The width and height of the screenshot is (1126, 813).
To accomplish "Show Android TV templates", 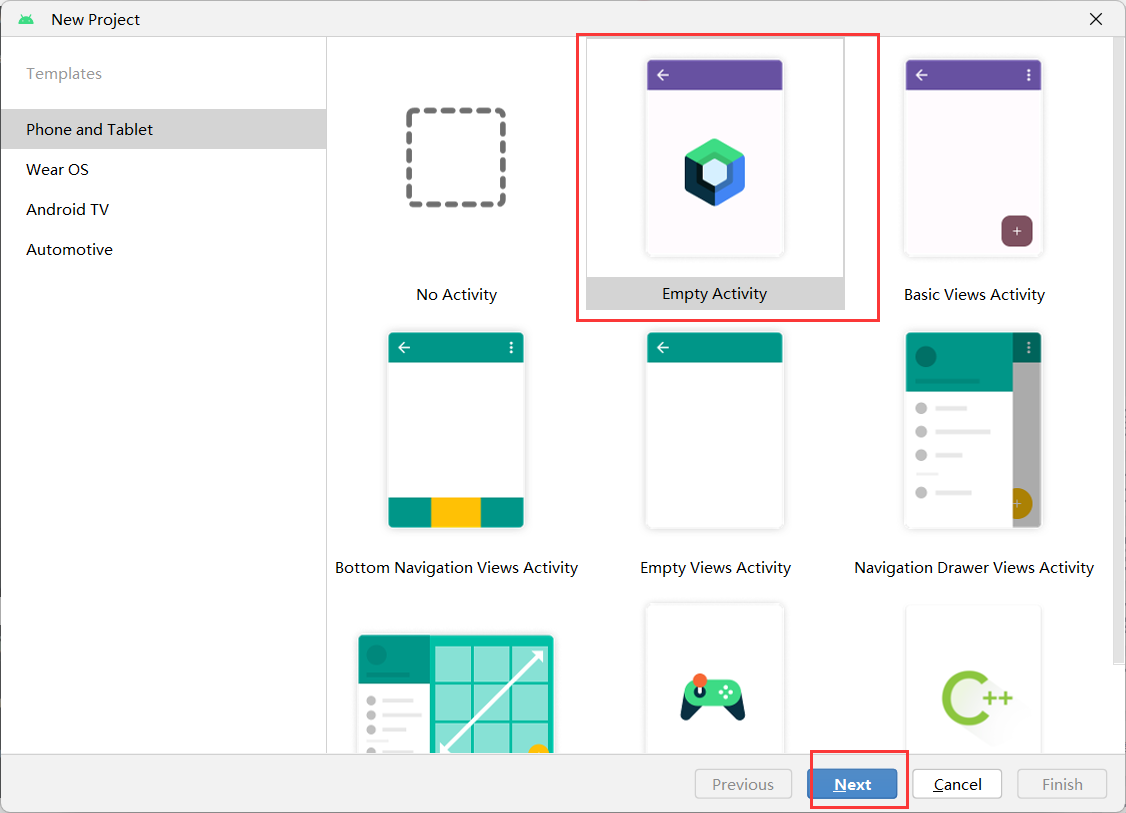I will click(x=164, y=210).
